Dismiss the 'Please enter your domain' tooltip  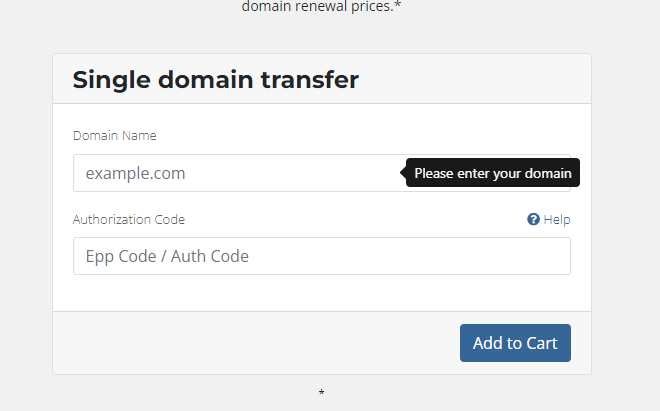[492, 173]
